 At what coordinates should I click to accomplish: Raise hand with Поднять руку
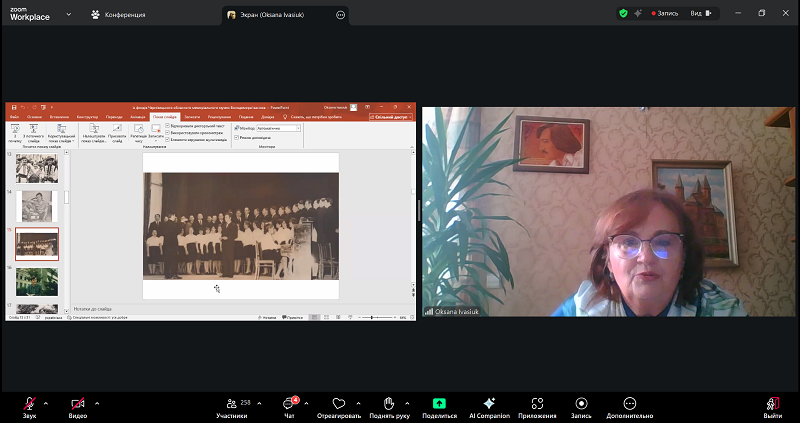point(390,405)
